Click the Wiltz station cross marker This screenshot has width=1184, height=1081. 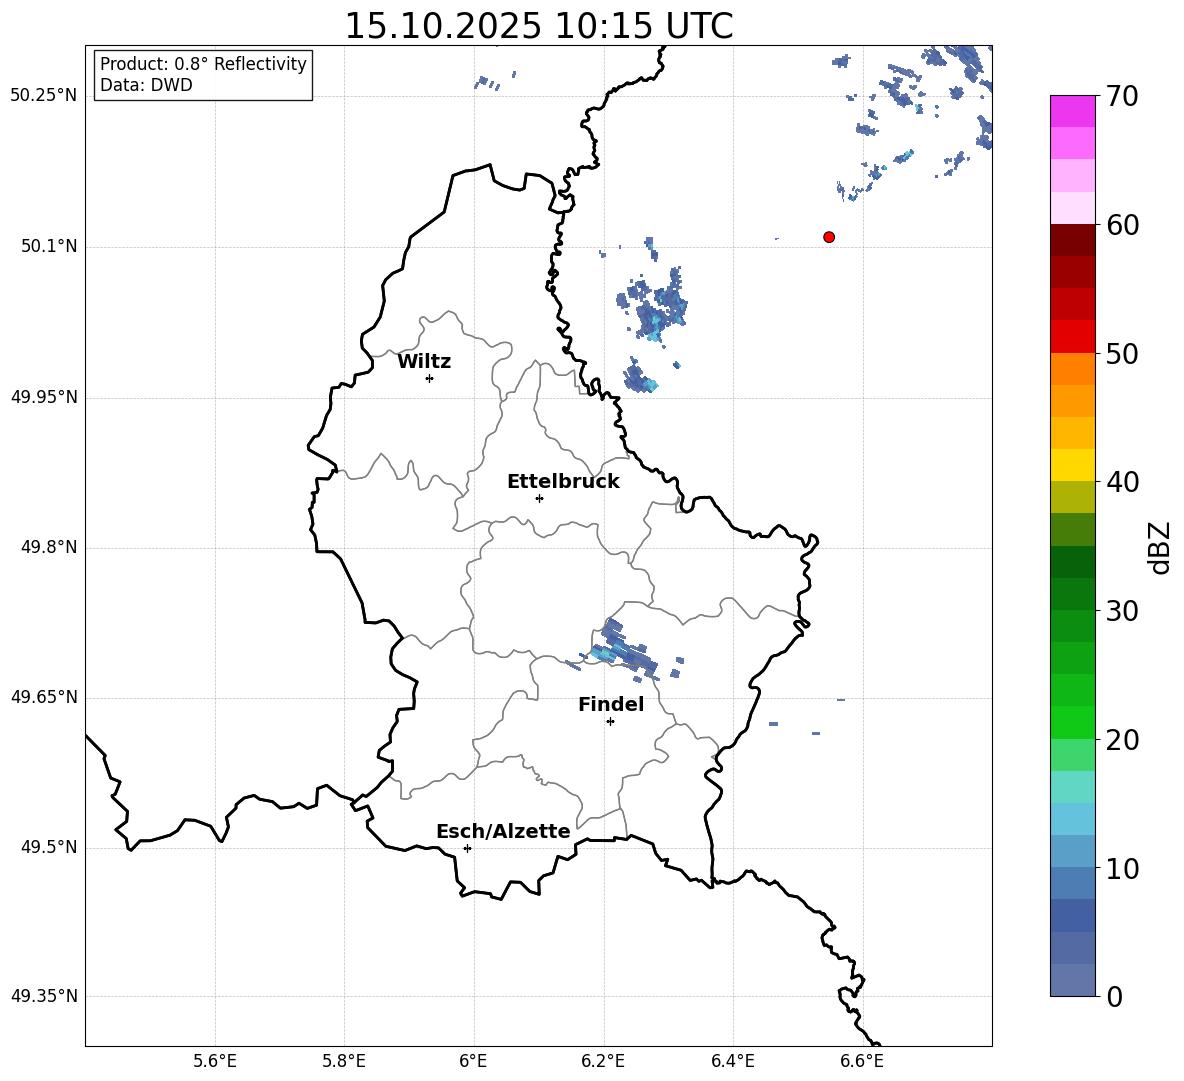[x=430, y=378]
